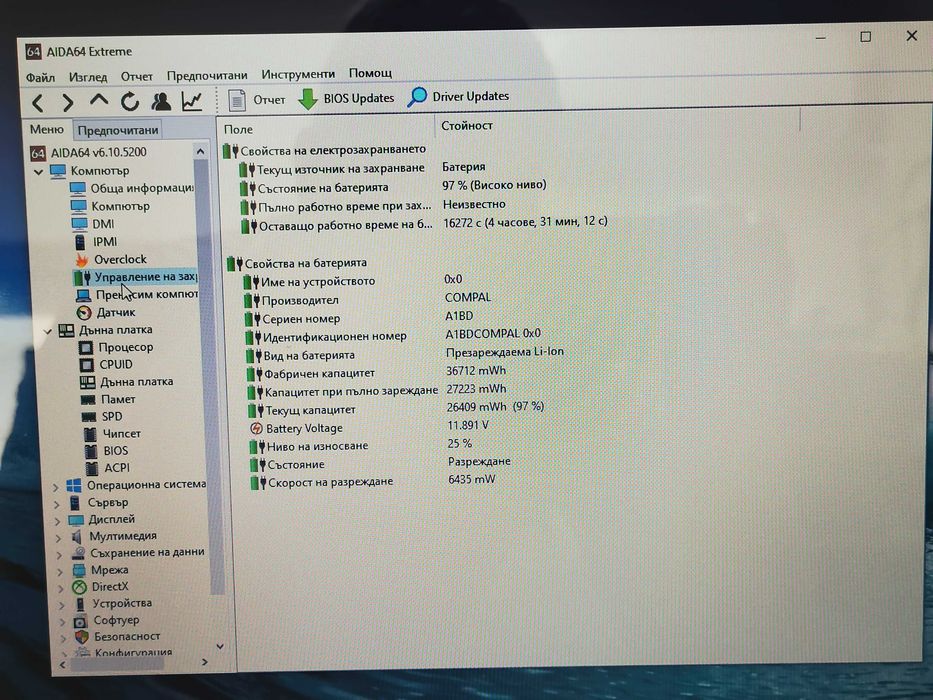The width and height of the screenshot is (933, 700).
Task: Select the Overclock flame item
Action: pos(111,260)
